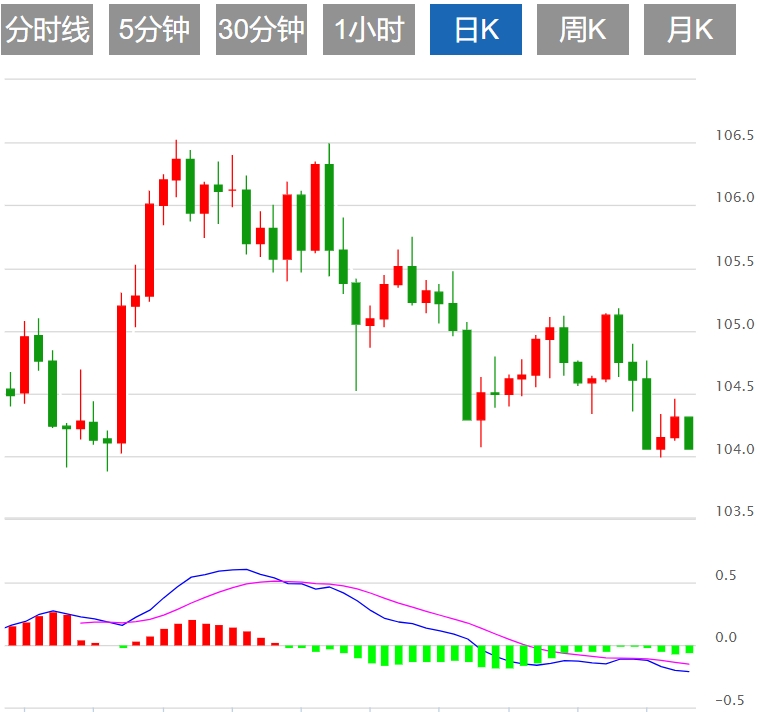Click the 103.5 price axis label
The image size is (760, 712).
click(x=735, y=511)
